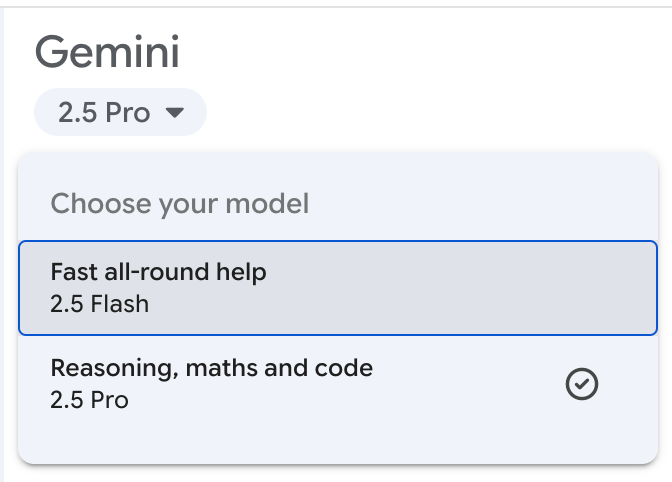Viewport: 672px width, 482px height.
Task: Click the Fast all-round help title text
Action: click(x=158, y=271)
